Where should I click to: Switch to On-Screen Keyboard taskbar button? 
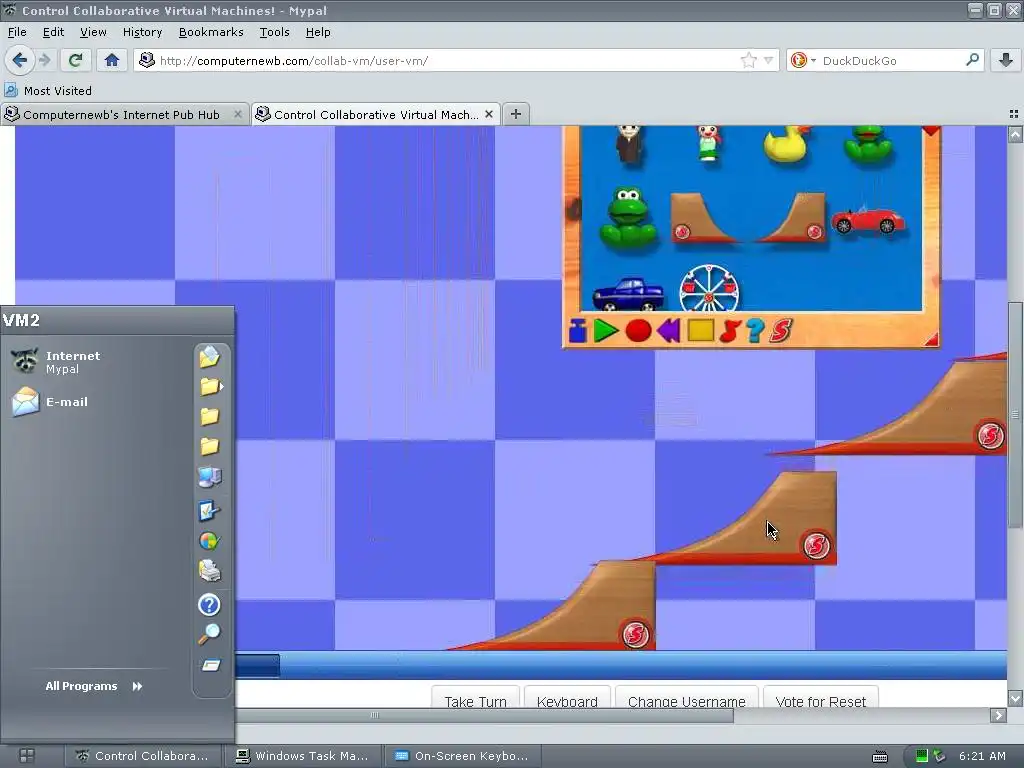point(462,756)
